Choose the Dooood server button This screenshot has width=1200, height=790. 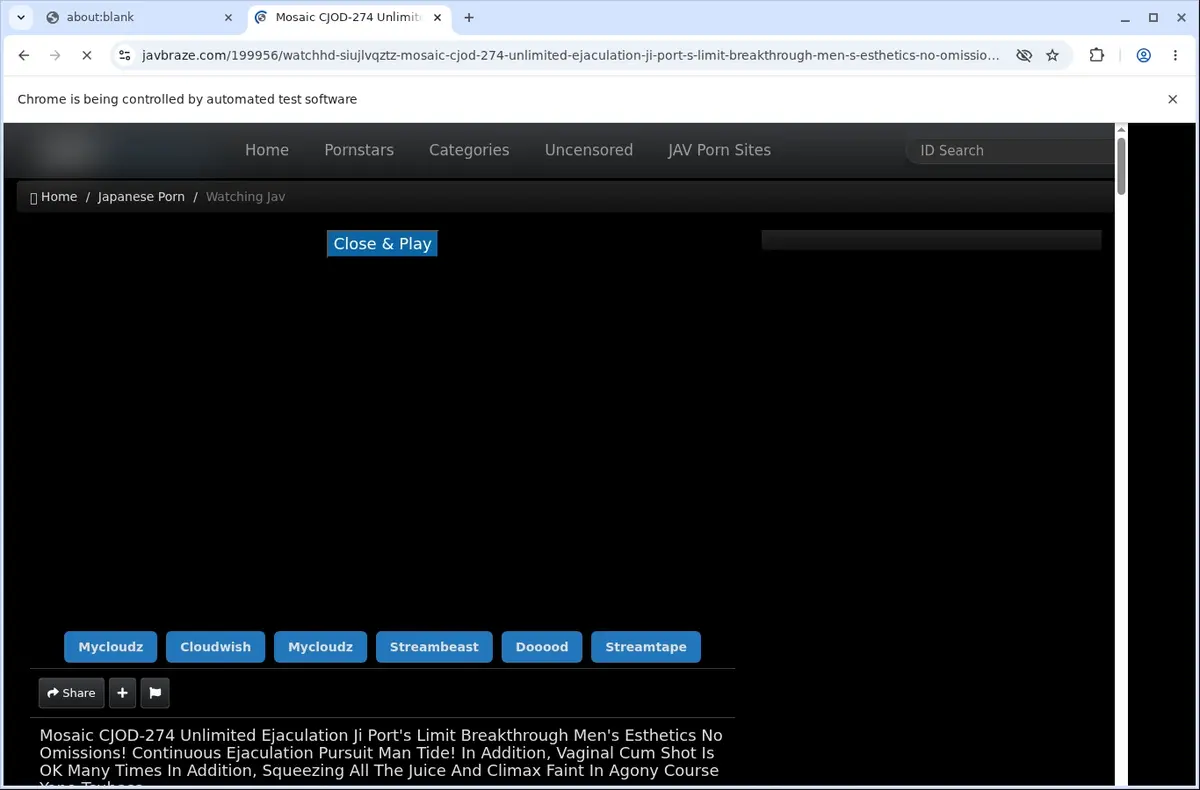pos(542,647)
